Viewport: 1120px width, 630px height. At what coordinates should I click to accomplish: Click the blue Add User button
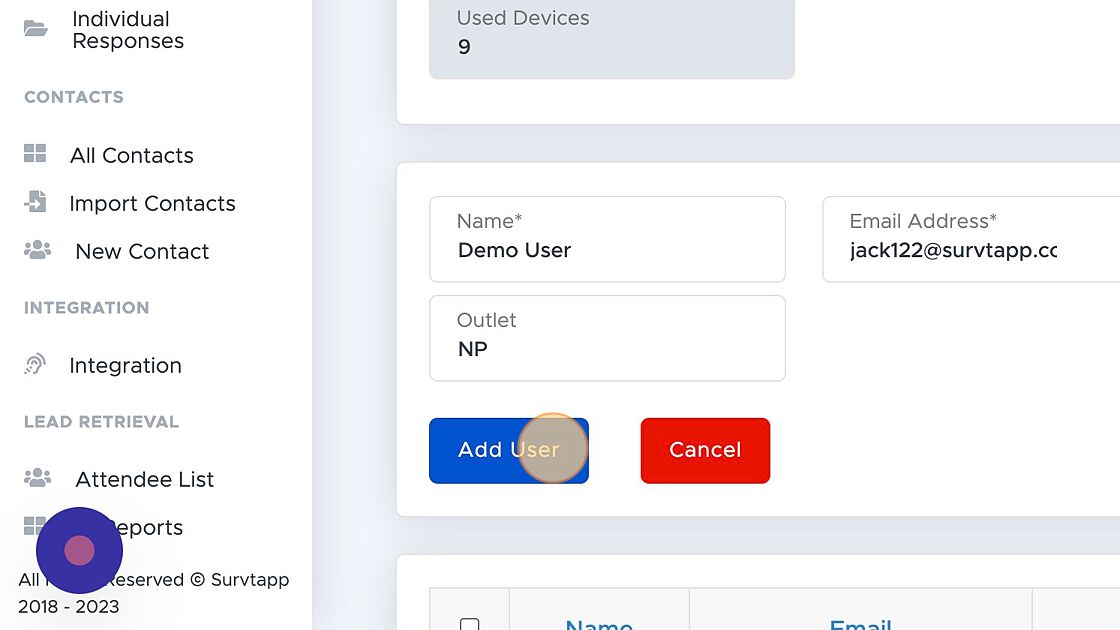pos(509,451)
